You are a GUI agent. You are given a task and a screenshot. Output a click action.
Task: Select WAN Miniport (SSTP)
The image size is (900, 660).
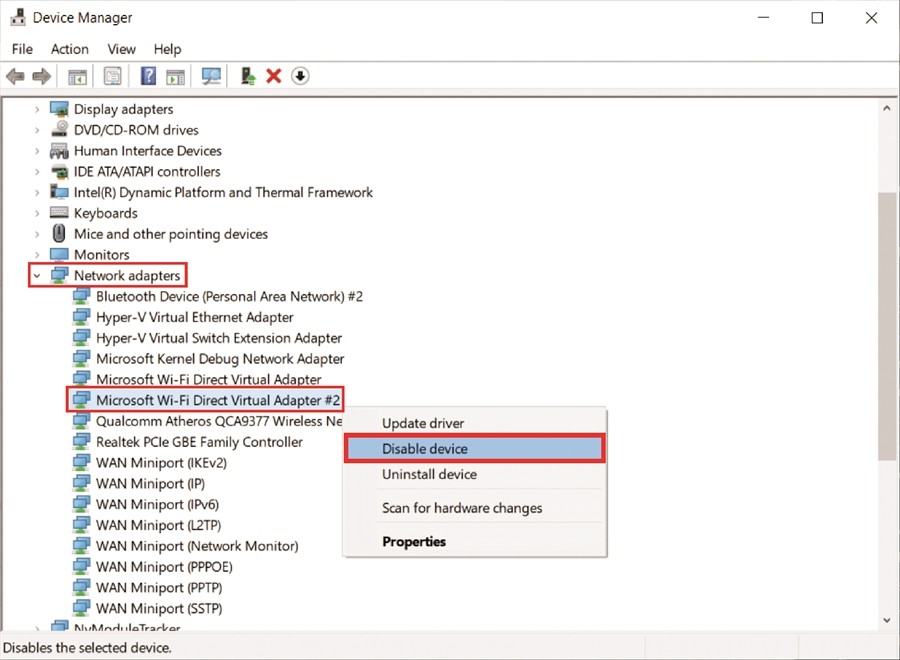(159, 608)
